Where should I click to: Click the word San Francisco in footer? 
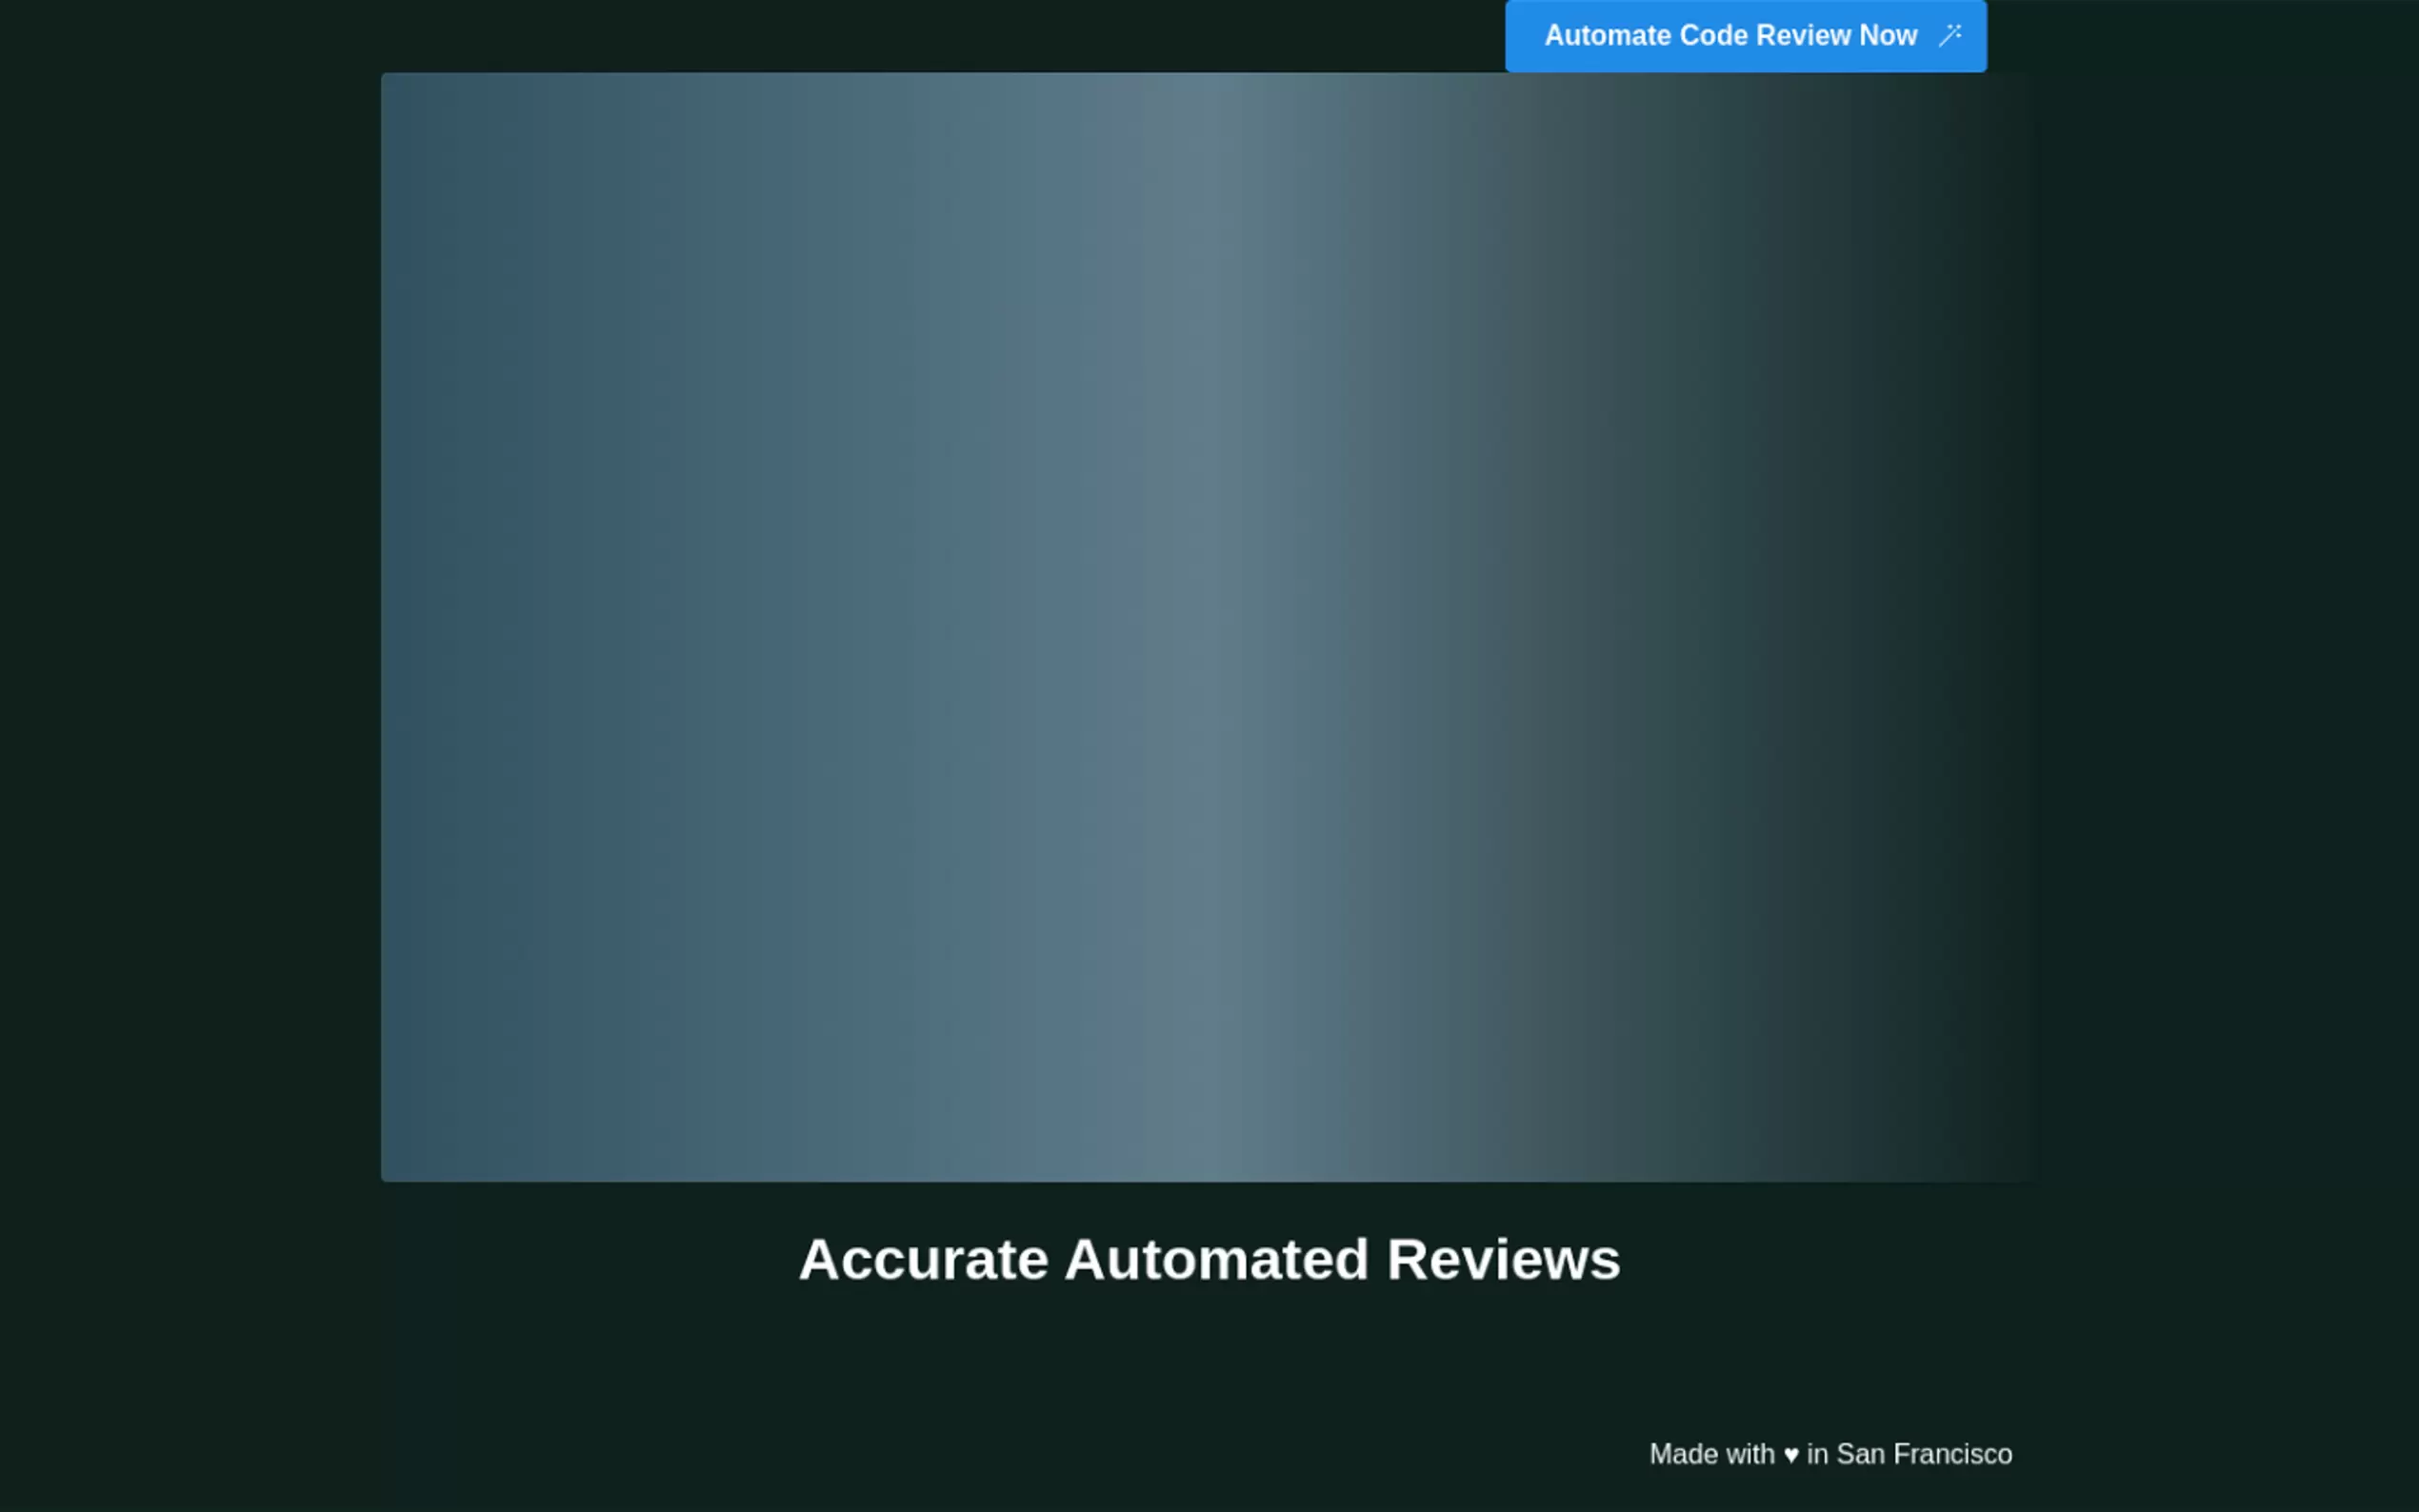[1924, 1454]
